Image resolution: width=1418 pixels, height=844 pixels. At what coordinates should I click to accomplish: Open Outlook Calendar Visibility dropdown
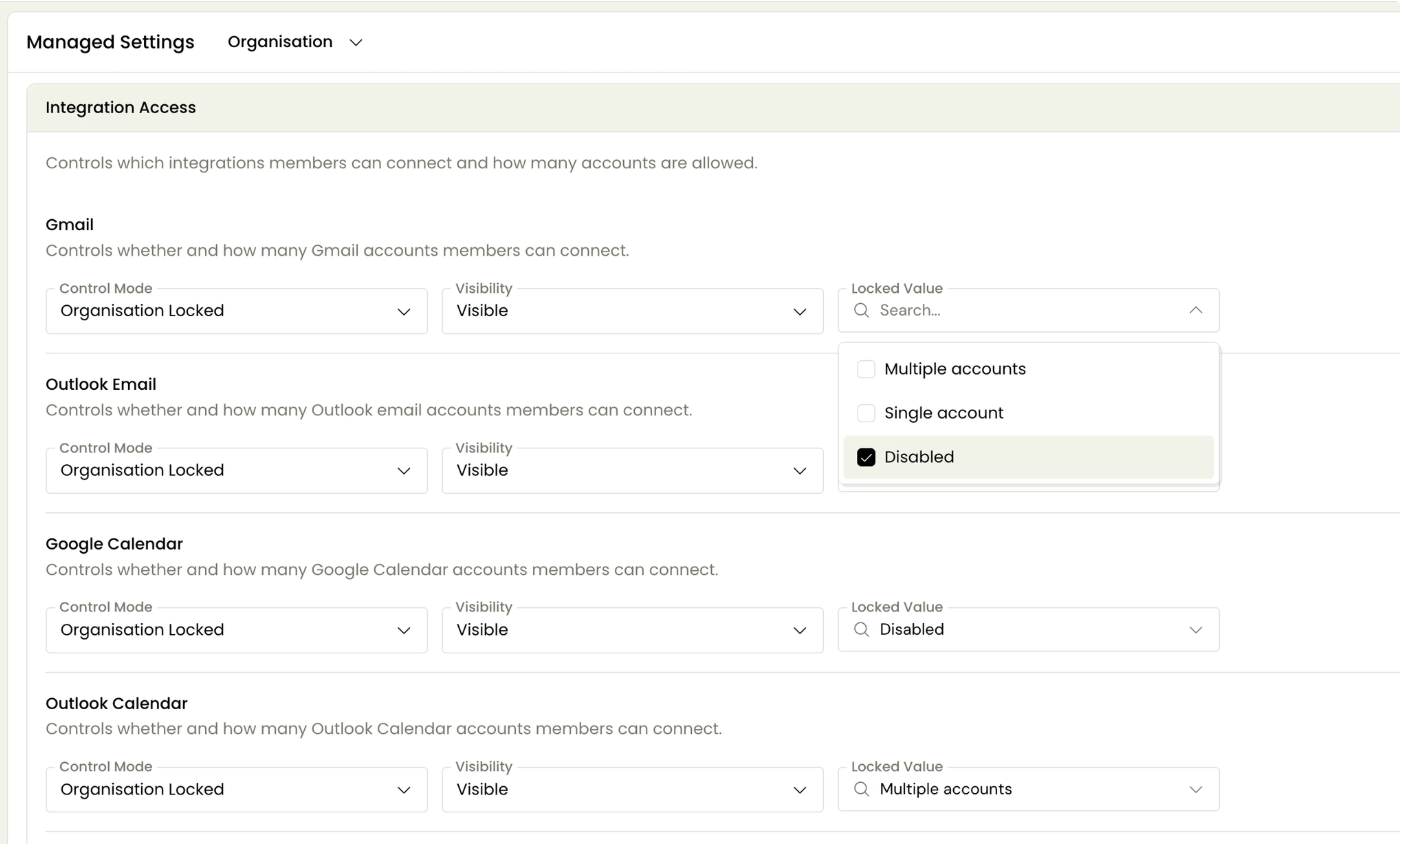[x=632, y=790]
